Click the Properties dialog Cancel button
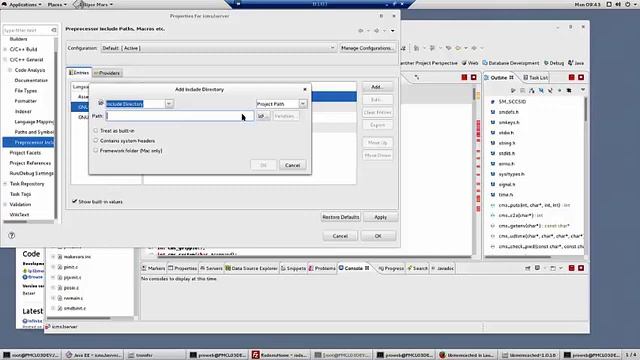This screenshot has height=360, width=640. (340, 236)
